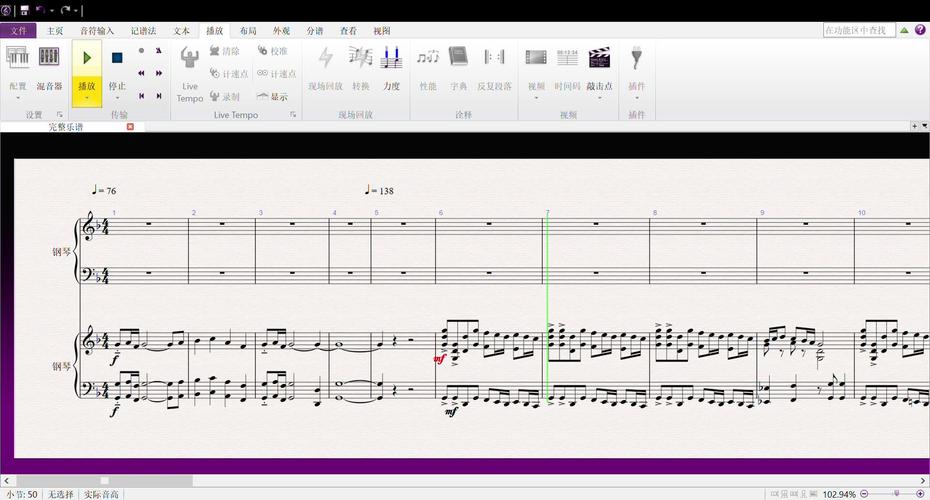Click the 力度 (Velocities) icon
This screenshot has width=930, height=500.
pos(391,57)
